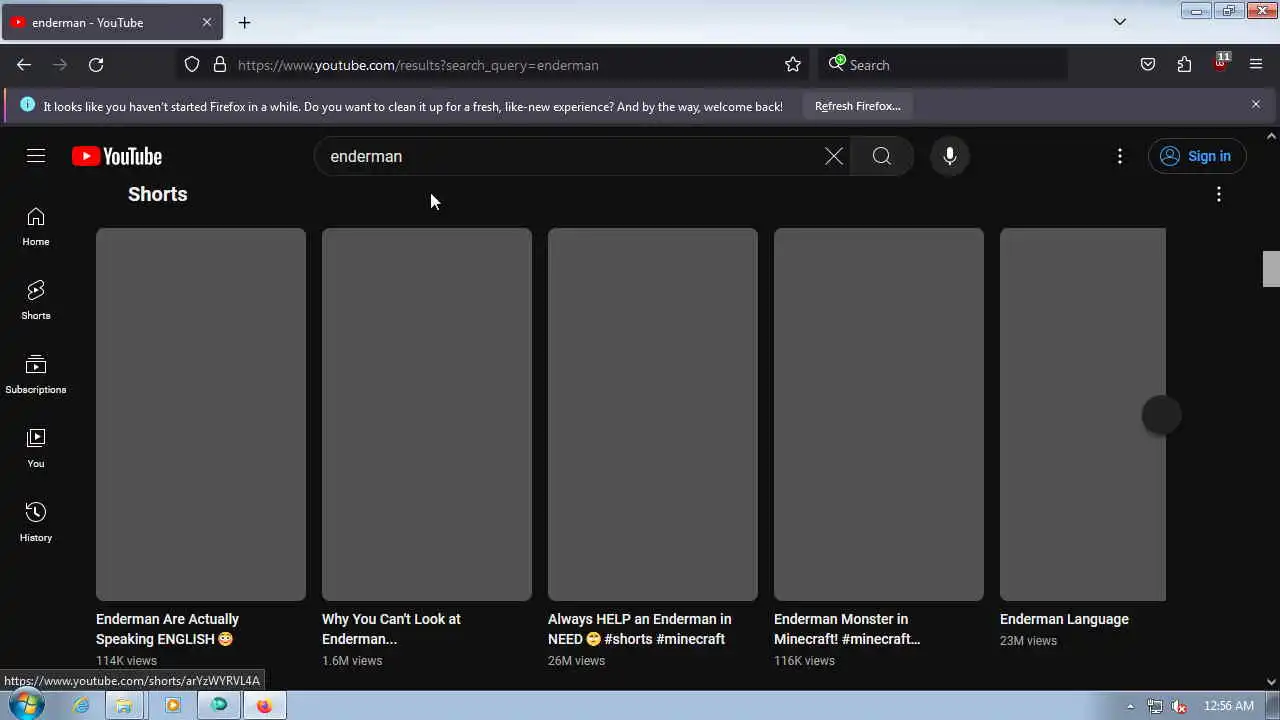Show hidden system tray icons

point(1130,706)
